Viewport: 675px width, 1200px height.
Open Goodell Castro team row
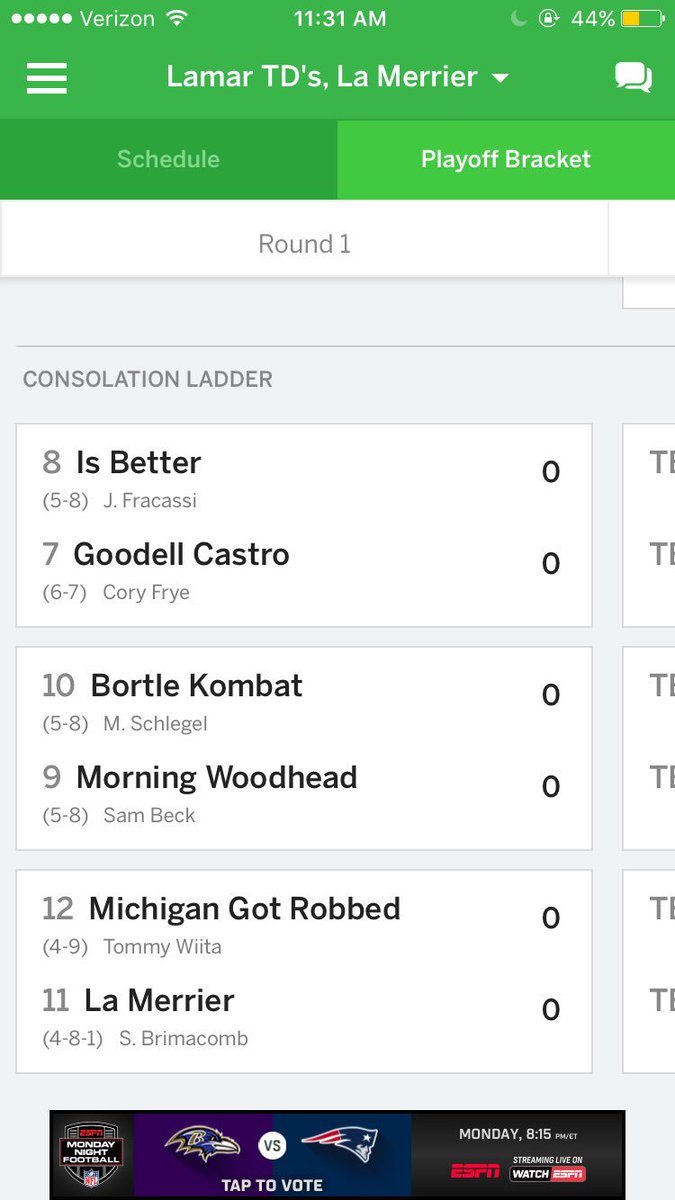pyautogui.click(x=304, y=570)
